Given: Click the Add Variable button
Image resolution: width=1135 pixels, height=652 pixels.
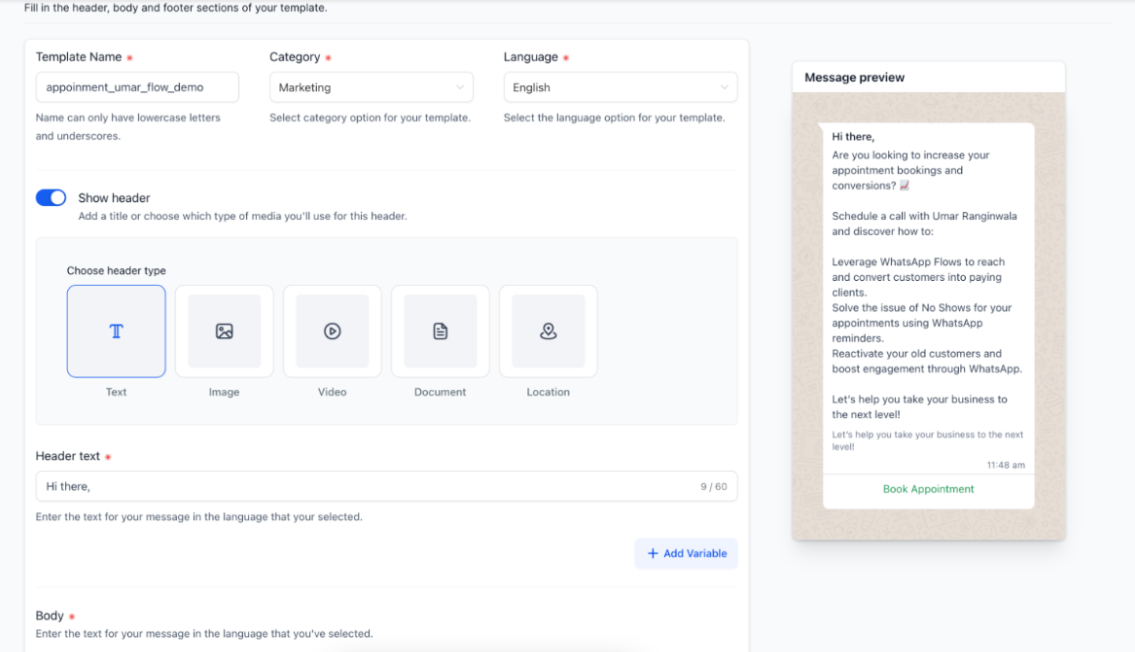Looking at the screenshot, I should [686, 553].
